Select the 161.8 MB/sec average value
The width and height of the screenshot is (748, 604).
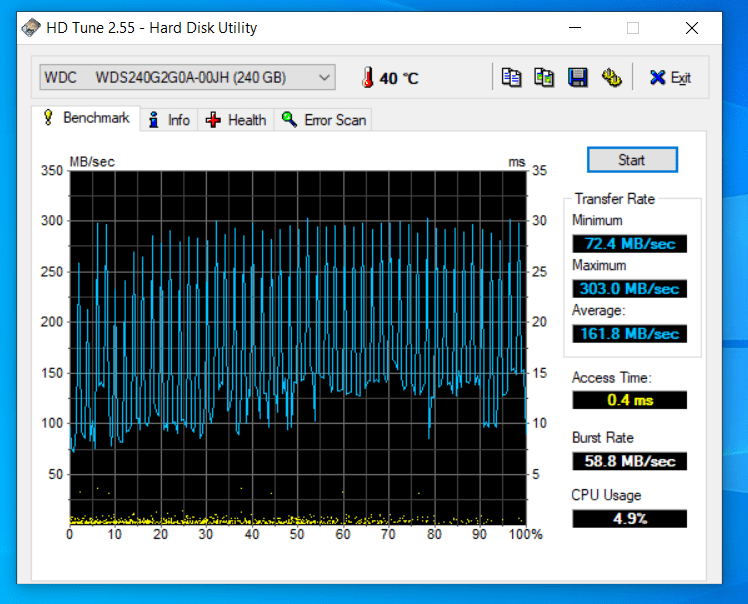[630, 333]
